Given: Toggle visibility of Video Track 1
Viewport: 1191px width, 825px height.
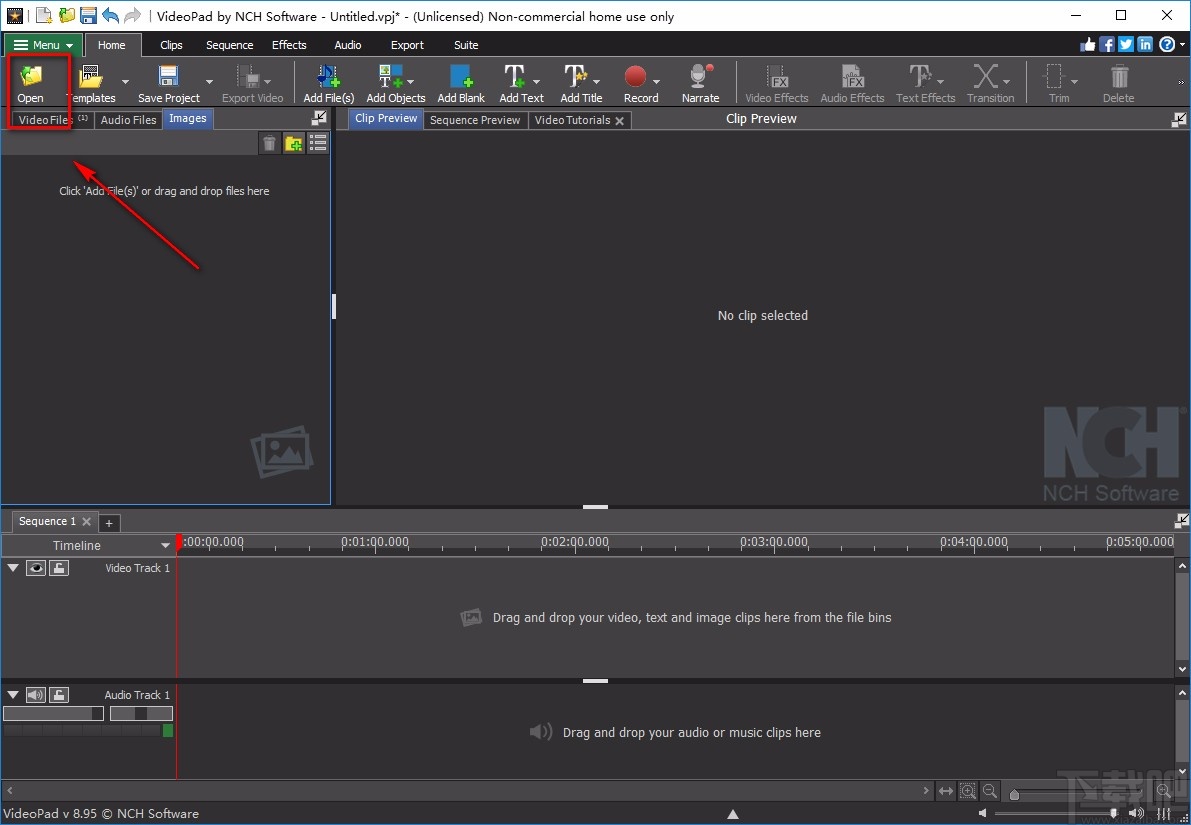Looking at the screenshot, I should point(36,567).
